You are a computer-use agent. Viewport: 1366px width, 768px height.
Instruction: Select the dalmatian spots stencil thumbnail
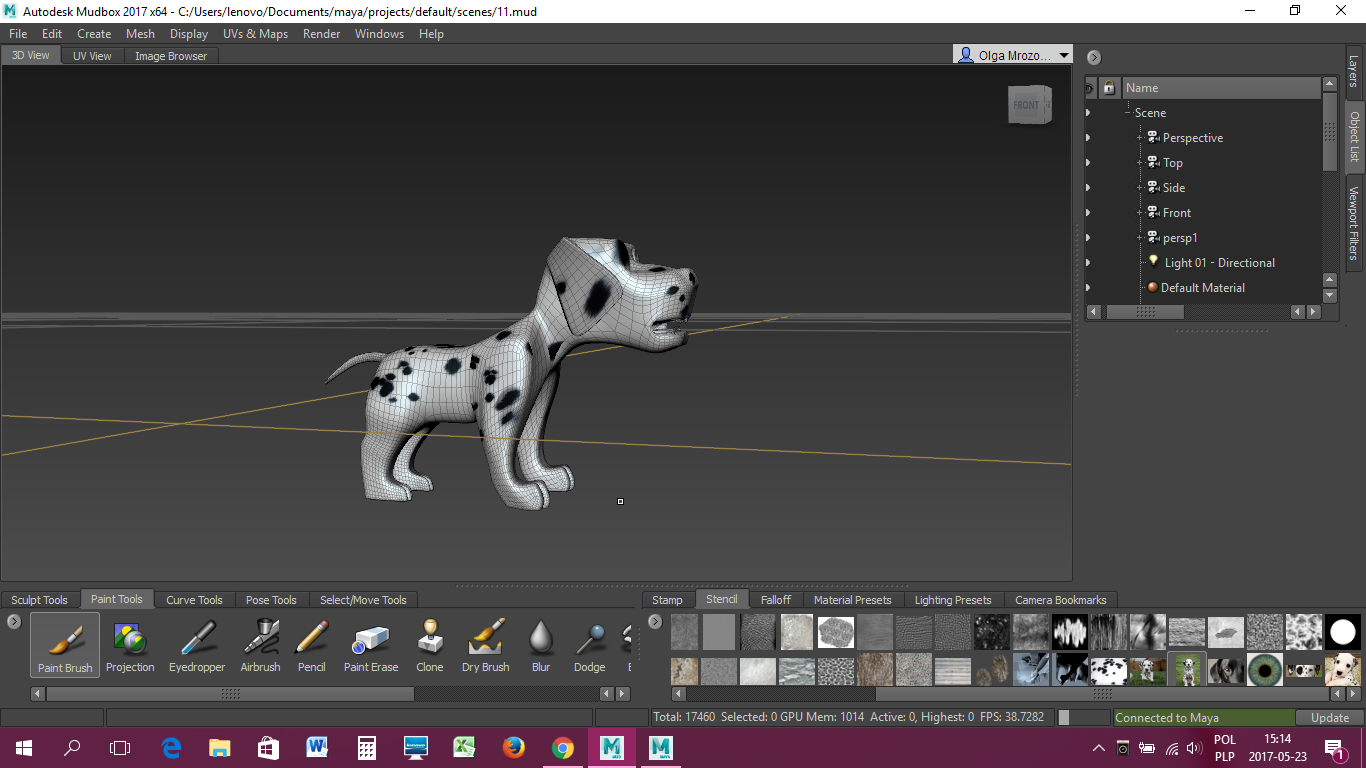(x=1109, y=670)
